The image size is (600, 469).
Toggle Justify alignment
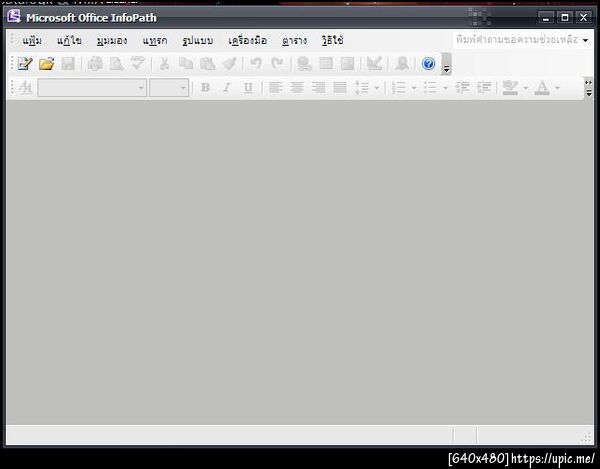(339, 88)
